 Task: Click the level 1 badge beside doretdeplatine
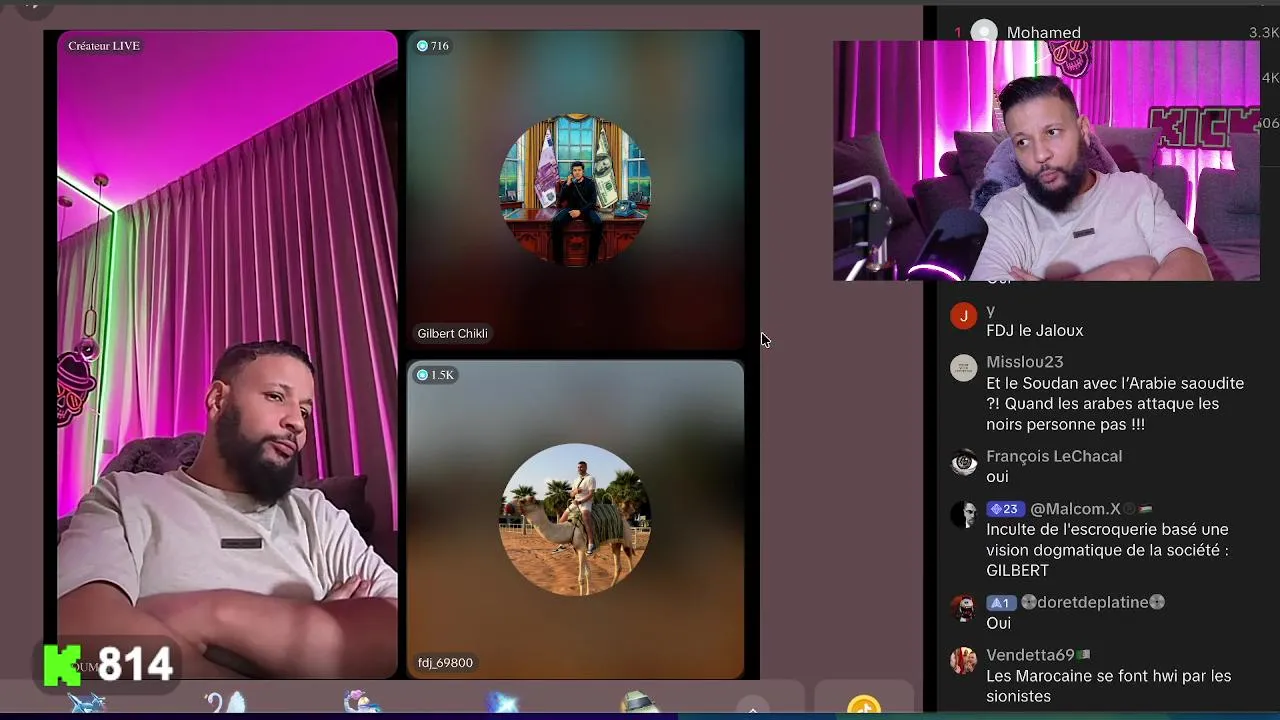click(x=1000, y=603)
